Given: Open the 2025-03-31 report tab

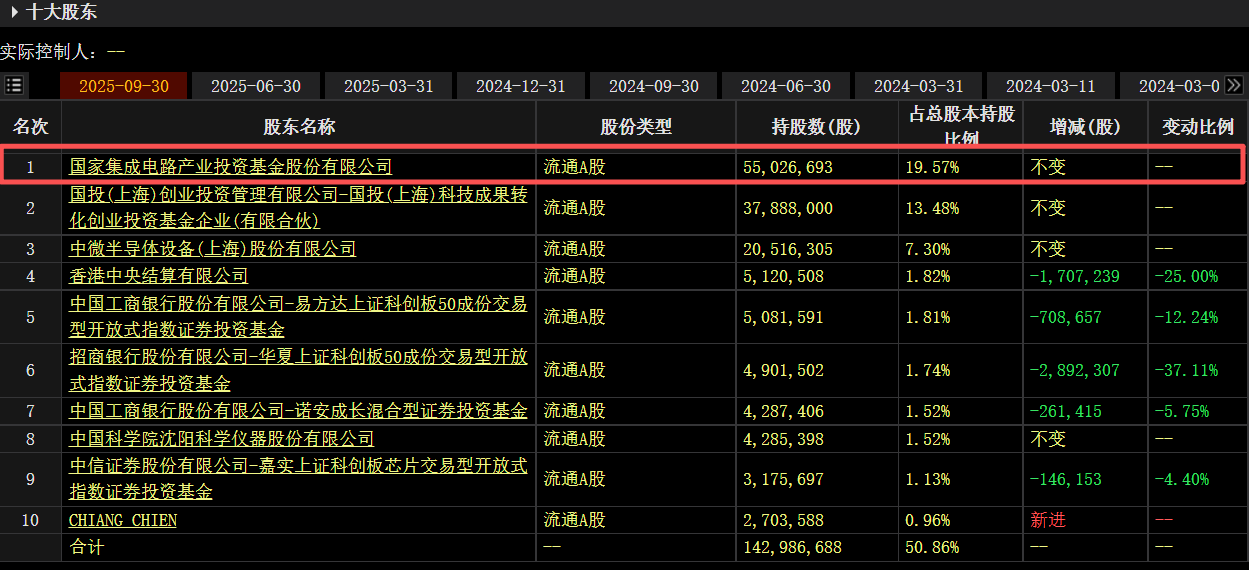Looking at the screenshot, I should [389, 86].
